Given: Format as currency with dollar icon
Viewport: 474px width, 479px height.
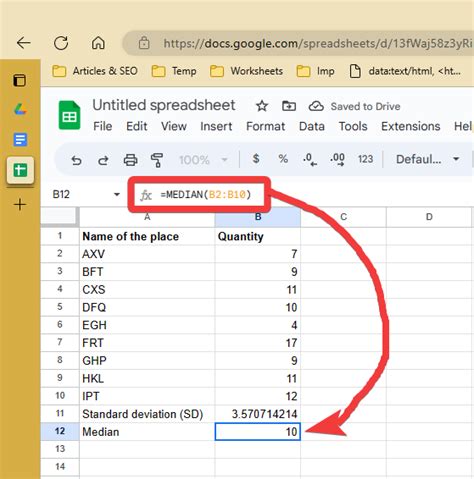Looking at the screenshot, I should [256, 159].
